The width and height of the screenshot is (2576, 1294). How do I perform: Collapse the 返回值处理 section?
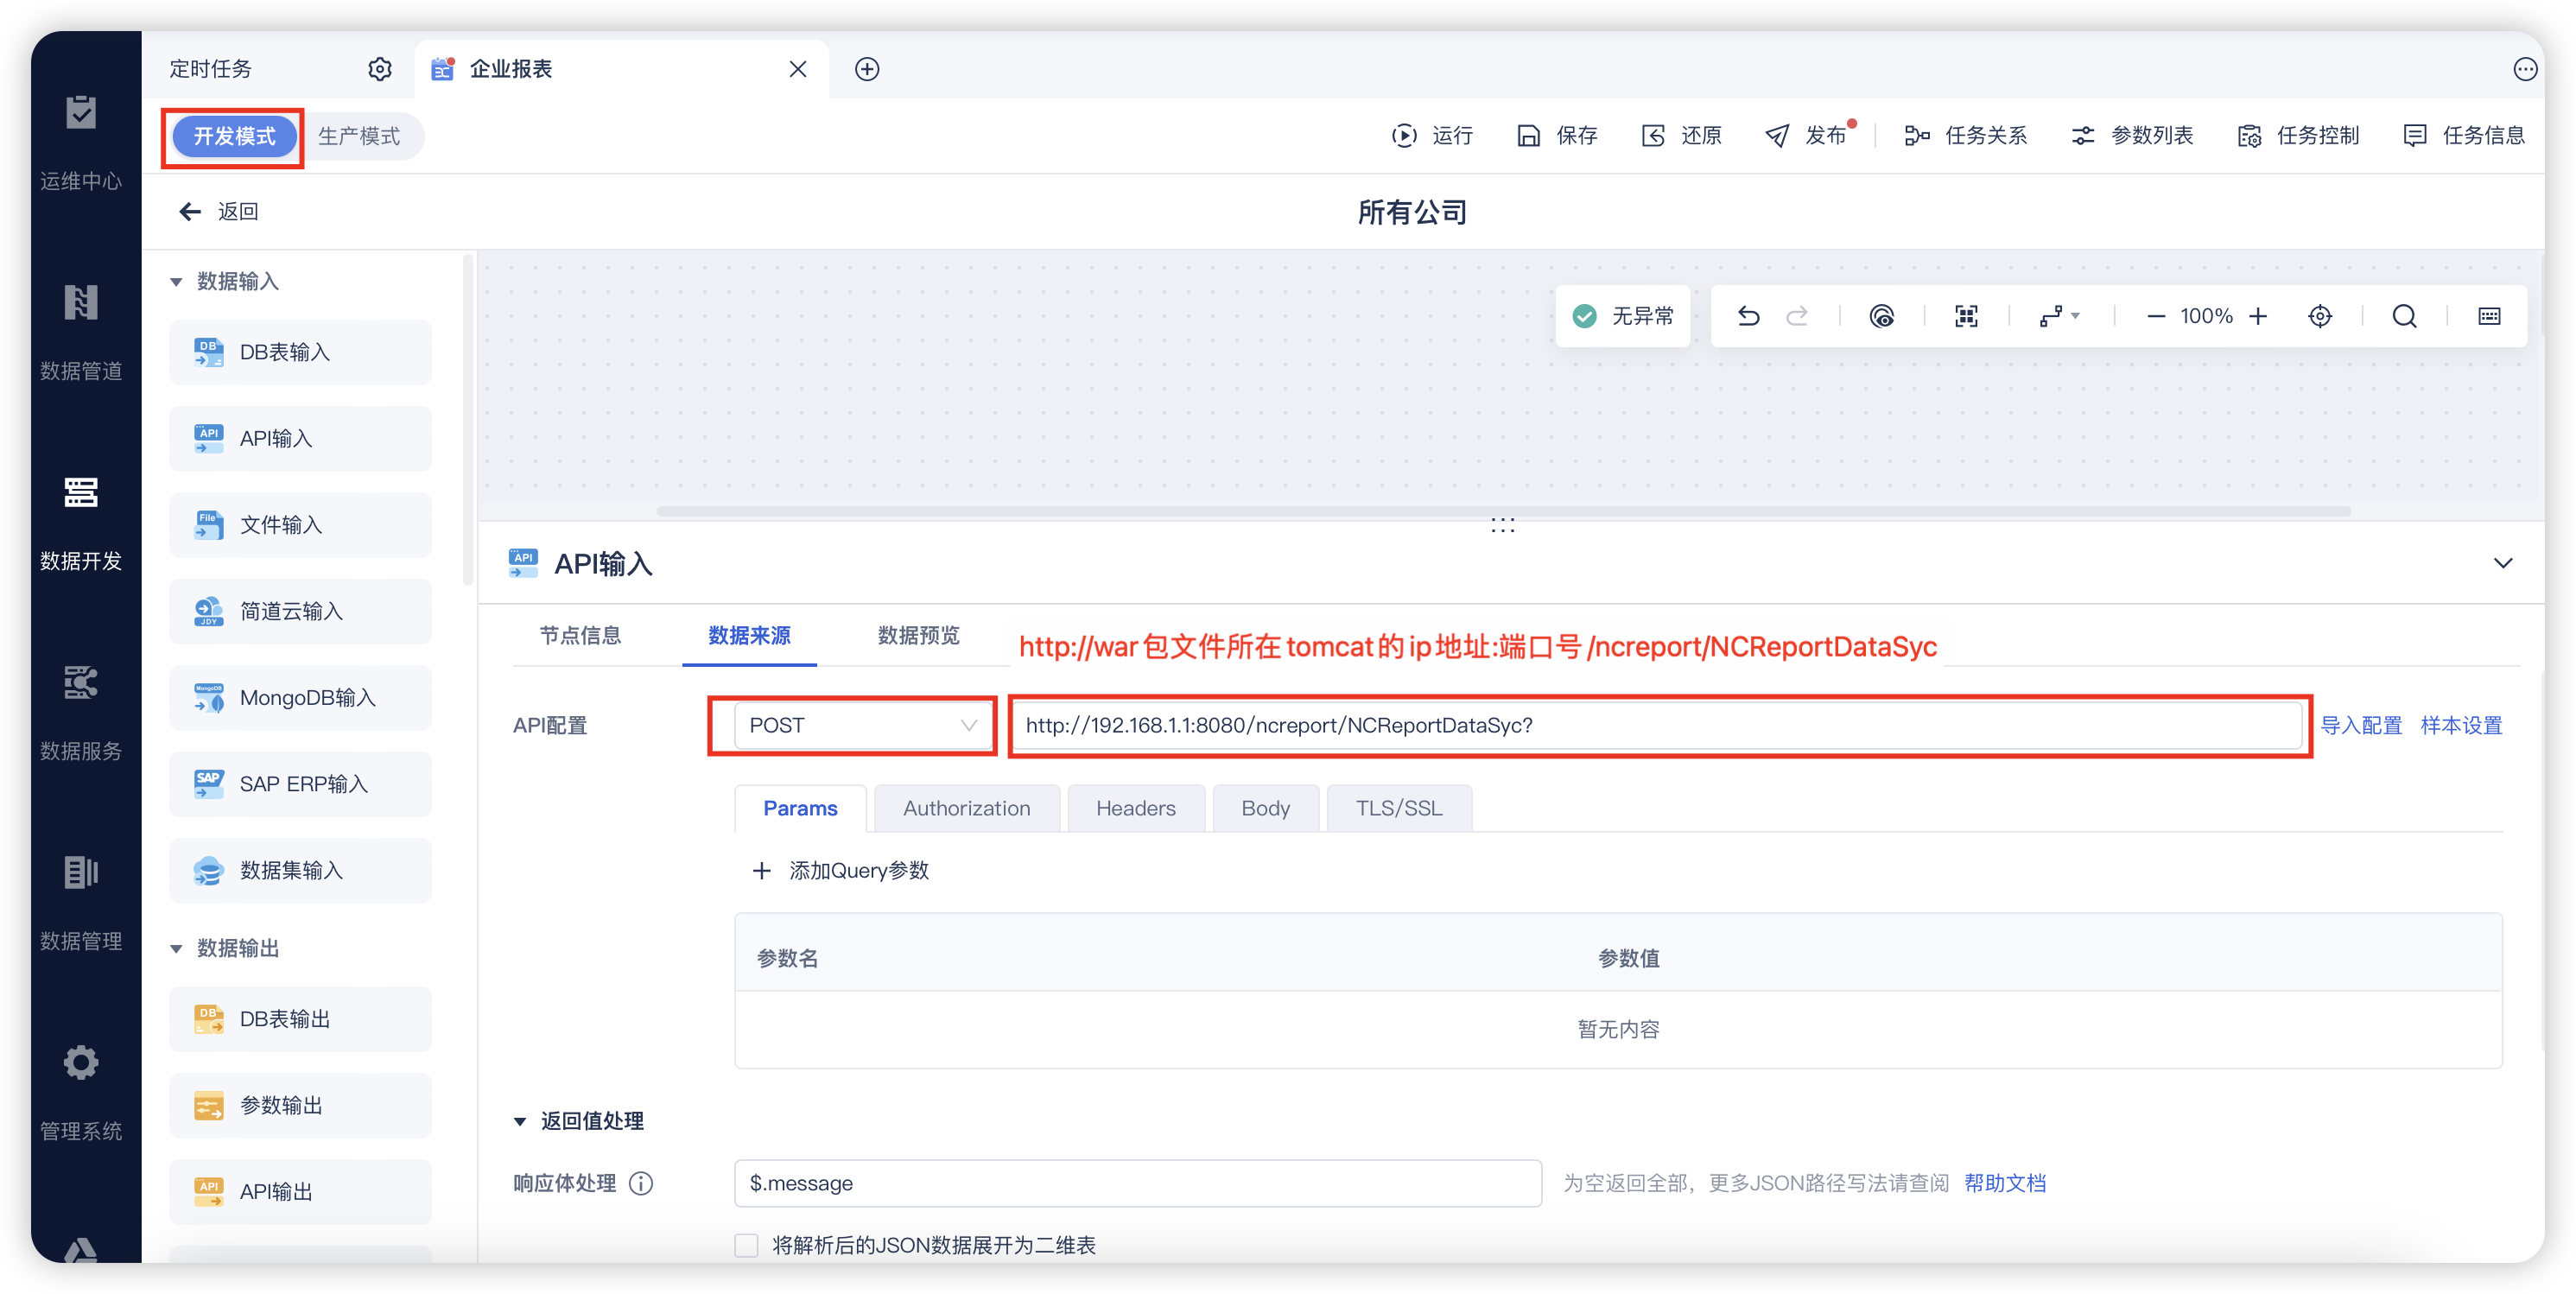tap(520, 1121)
